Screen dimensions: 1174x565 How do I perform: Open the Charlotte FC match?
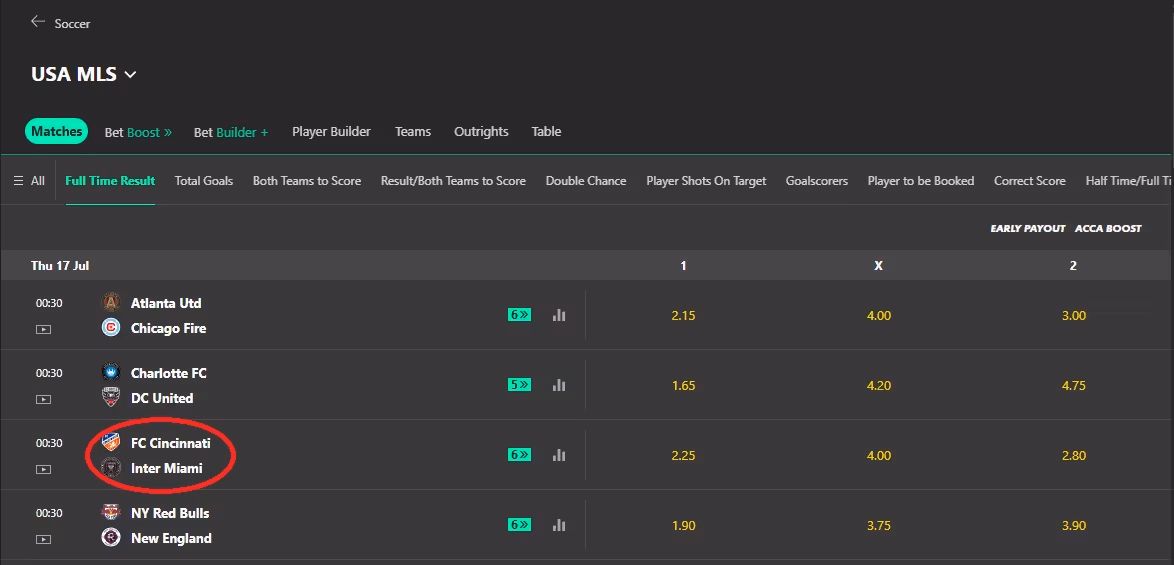[168, 373]
